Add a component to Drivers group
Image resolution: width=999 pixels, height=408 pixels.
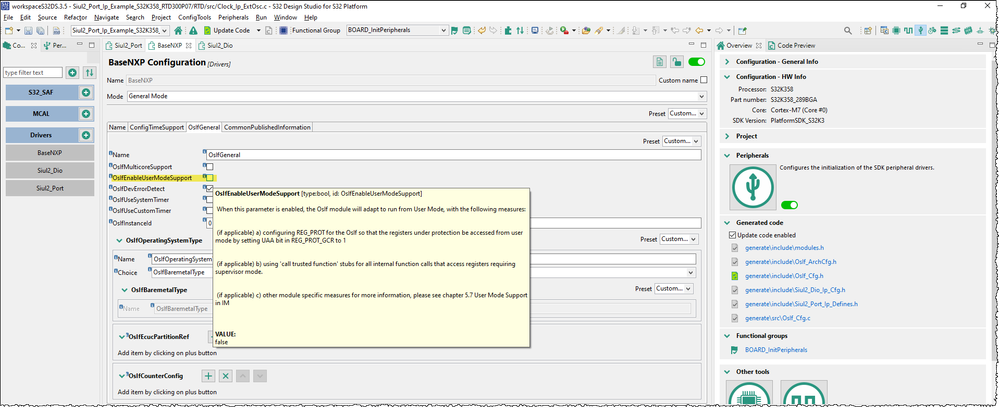tap(85, 135)
